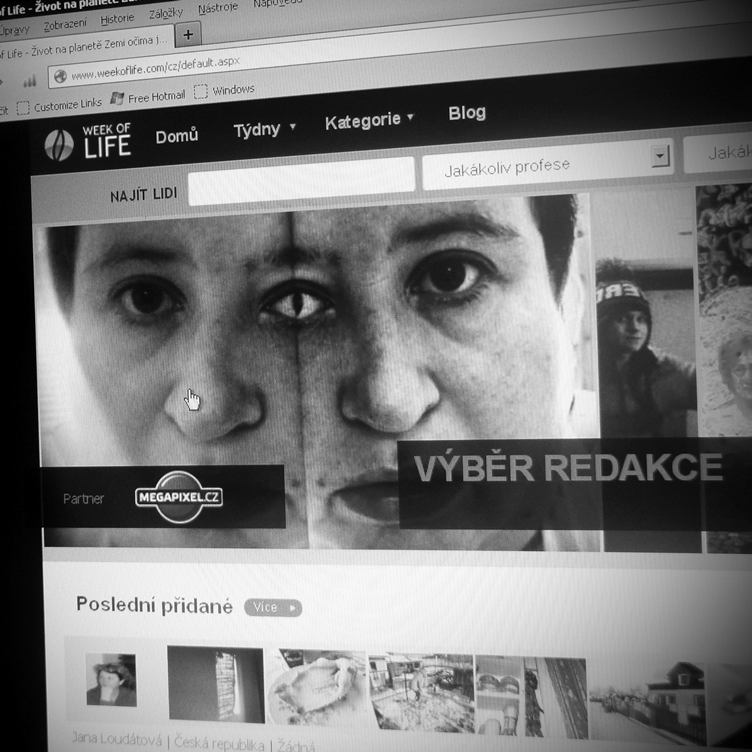Go to the Domů page
The width and height of the screenshot is (752, 752).
tap(176, 136)
